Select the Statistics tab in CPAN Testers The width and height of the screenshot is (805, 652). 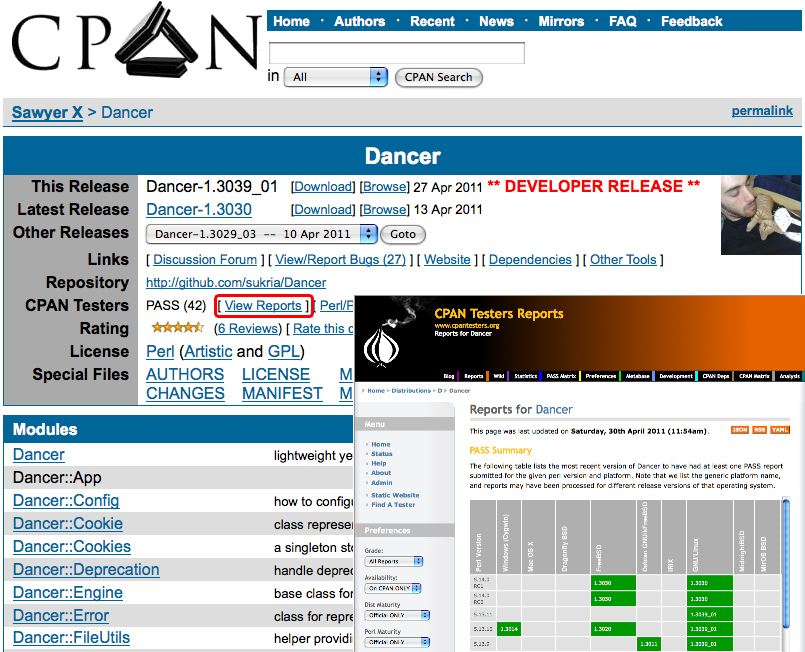point(526,377)
